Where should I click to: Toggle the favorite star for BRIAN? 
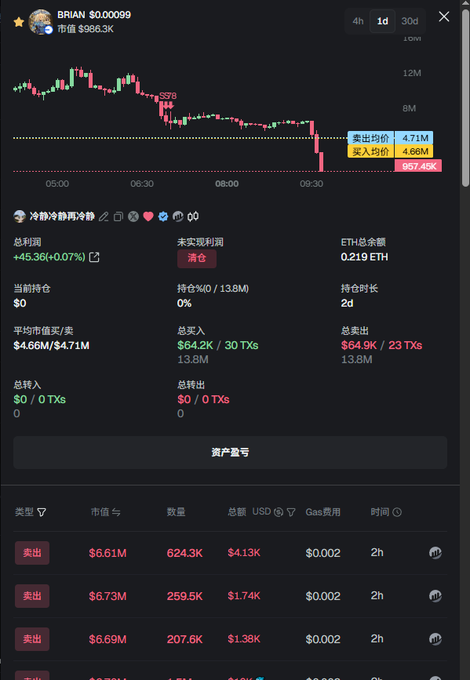tap(19, 22)
